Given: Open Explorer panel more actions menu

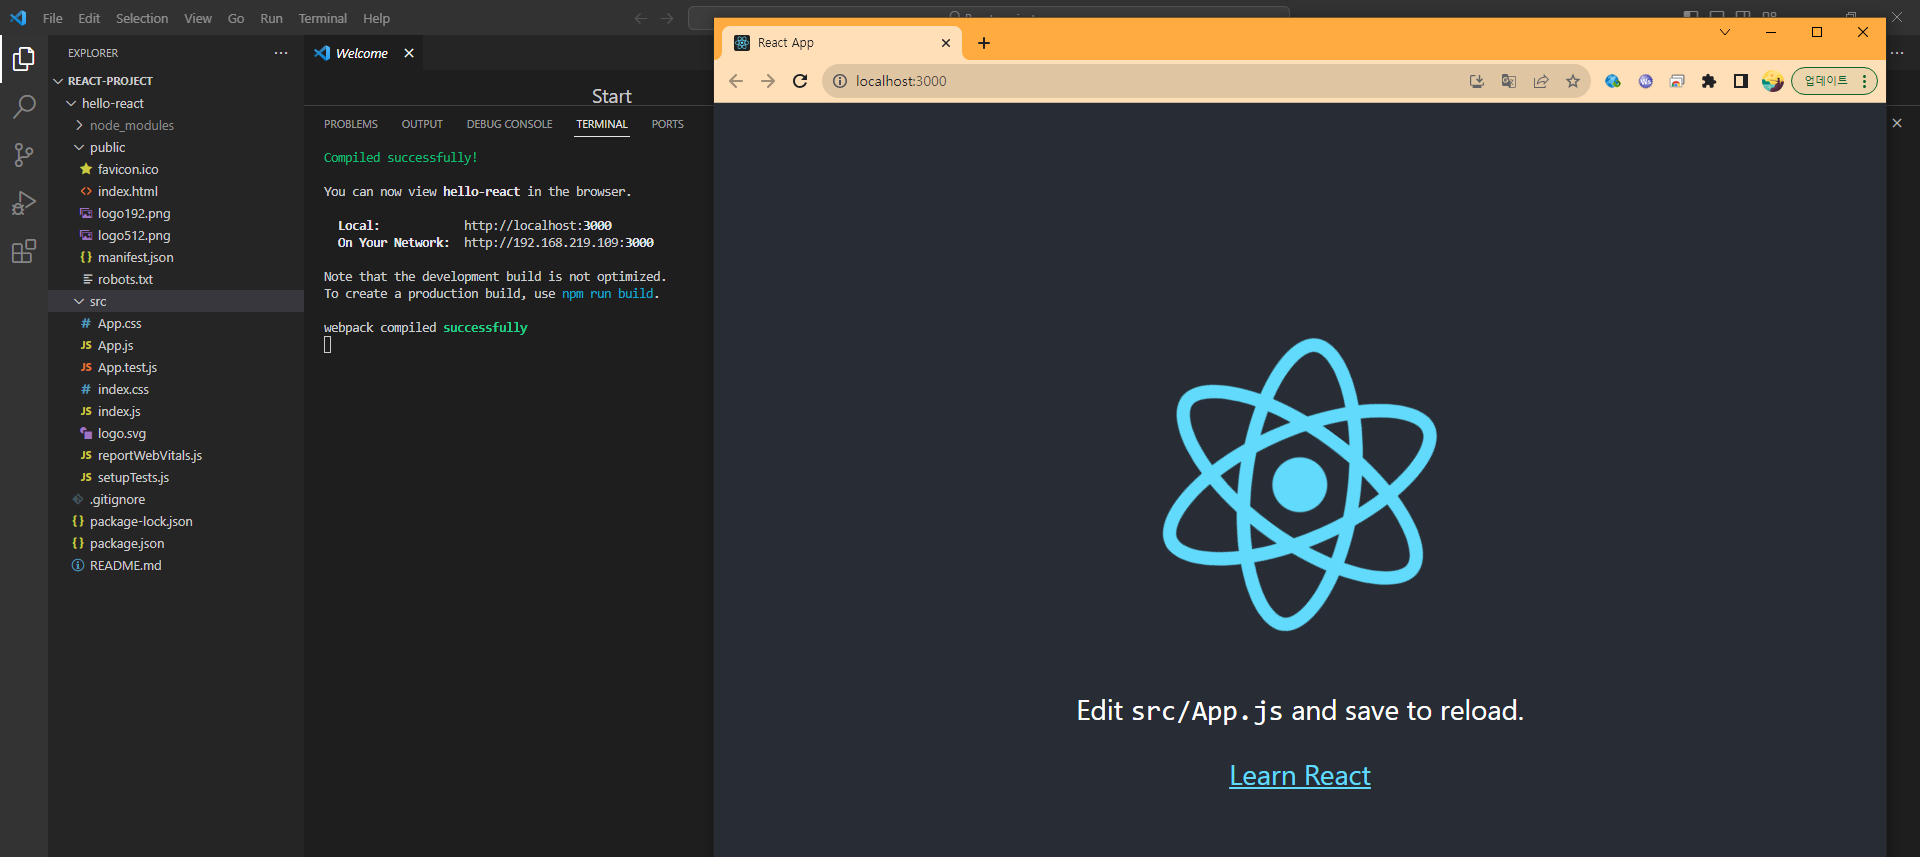Looking at the screenshot, I should coord(281,53).
